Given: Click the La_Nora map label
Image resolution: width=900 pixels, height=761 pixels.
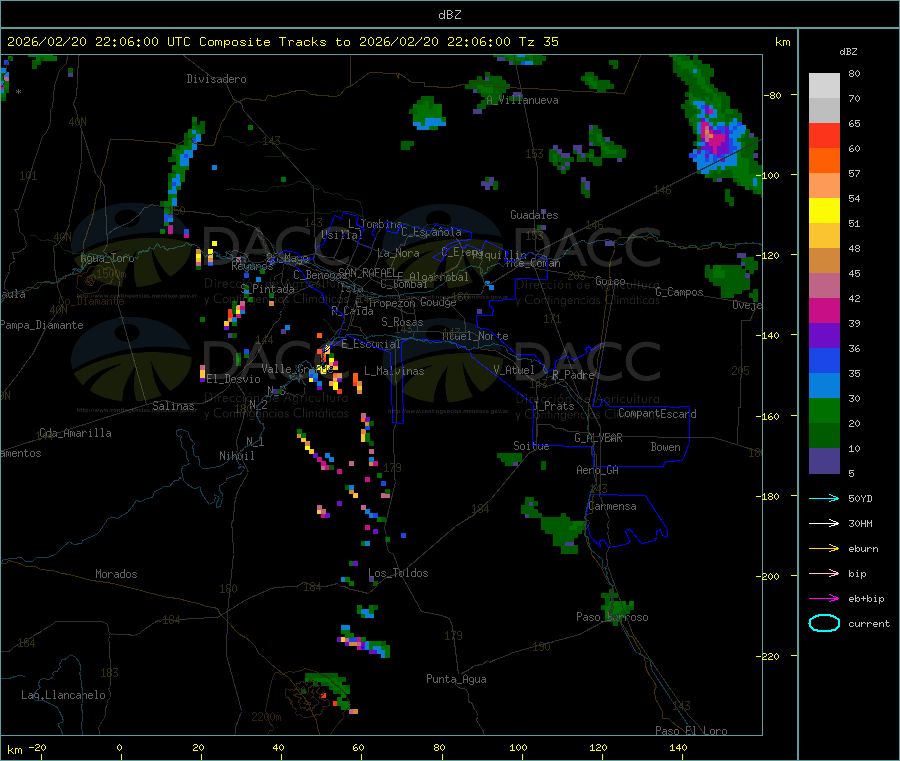Looking at the screenshot, I should pos(398,253).
